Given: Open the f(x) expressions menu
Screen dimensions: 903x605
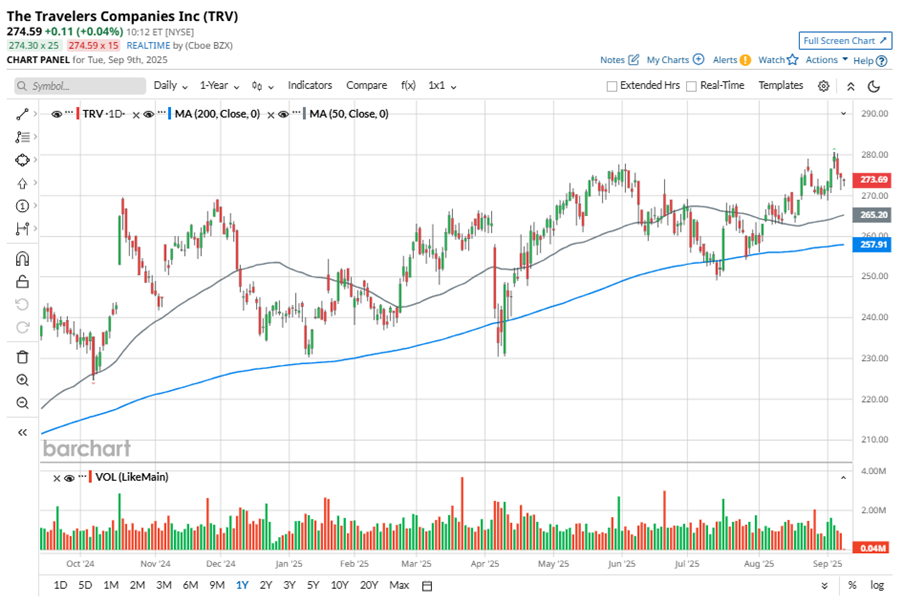Looking at the screenshot, I should tap(408, 86).
